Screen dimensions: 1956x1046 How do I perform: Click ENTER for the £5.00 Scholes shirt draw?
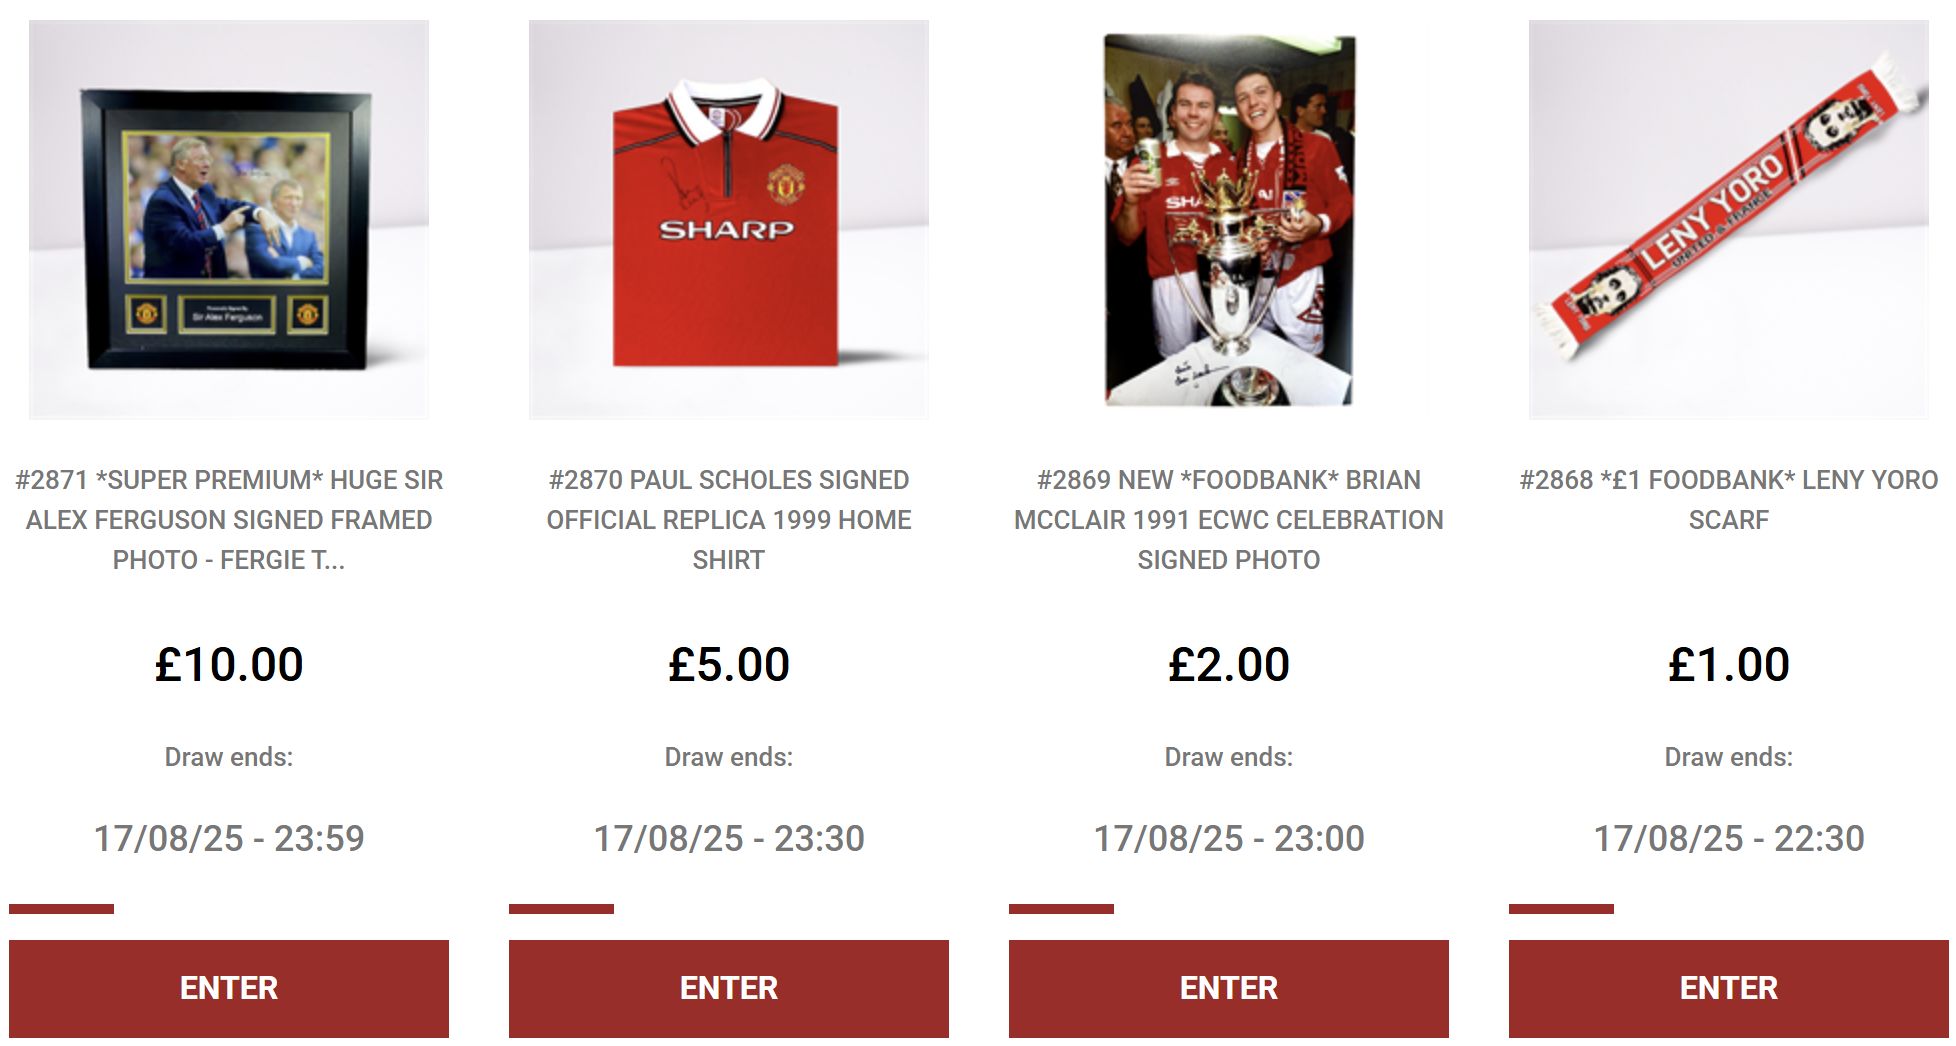pyautogui.click(x=729, y=988)
